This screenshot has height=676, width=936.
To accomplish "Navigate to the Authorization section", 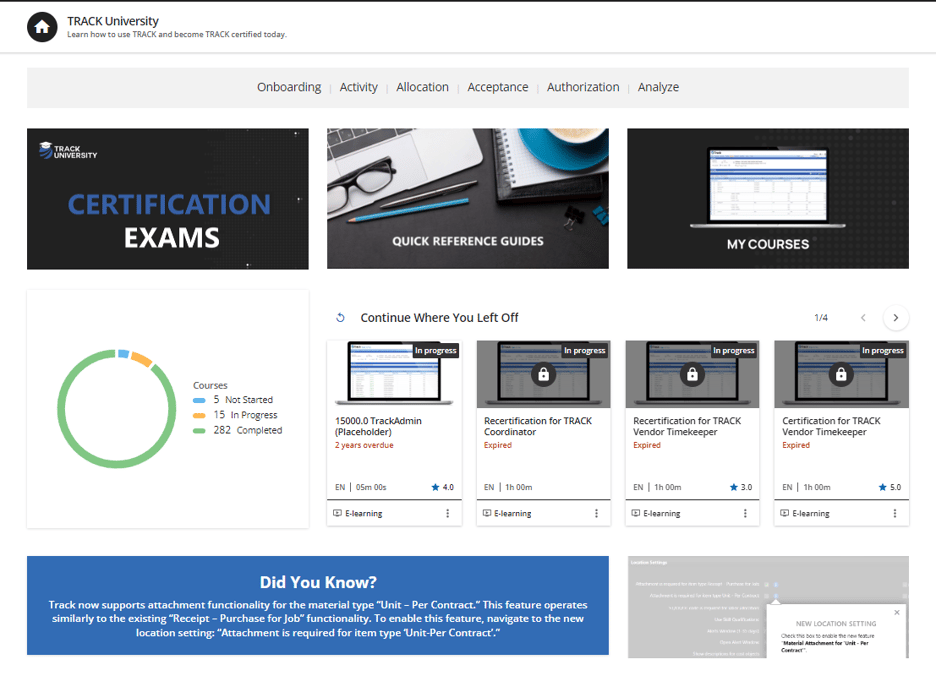I will tap(583, 87).
